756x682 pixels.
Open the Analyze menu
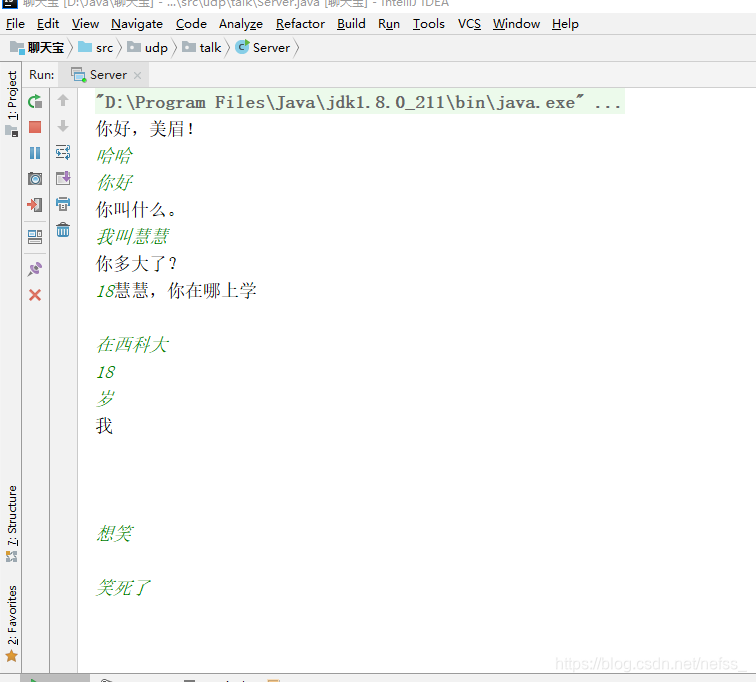[x=241, y=24]
